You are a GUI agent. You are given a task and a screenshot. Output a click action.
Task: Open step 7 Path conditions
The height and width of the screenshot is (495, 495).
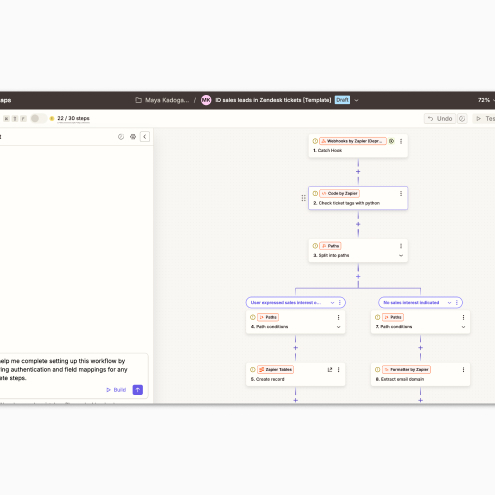pos(420,322)
